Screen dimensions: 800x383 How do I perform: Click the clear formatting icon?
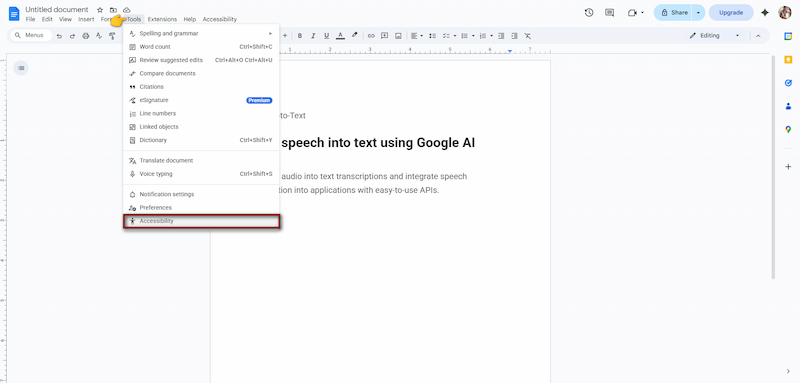[x=528, y=36]
